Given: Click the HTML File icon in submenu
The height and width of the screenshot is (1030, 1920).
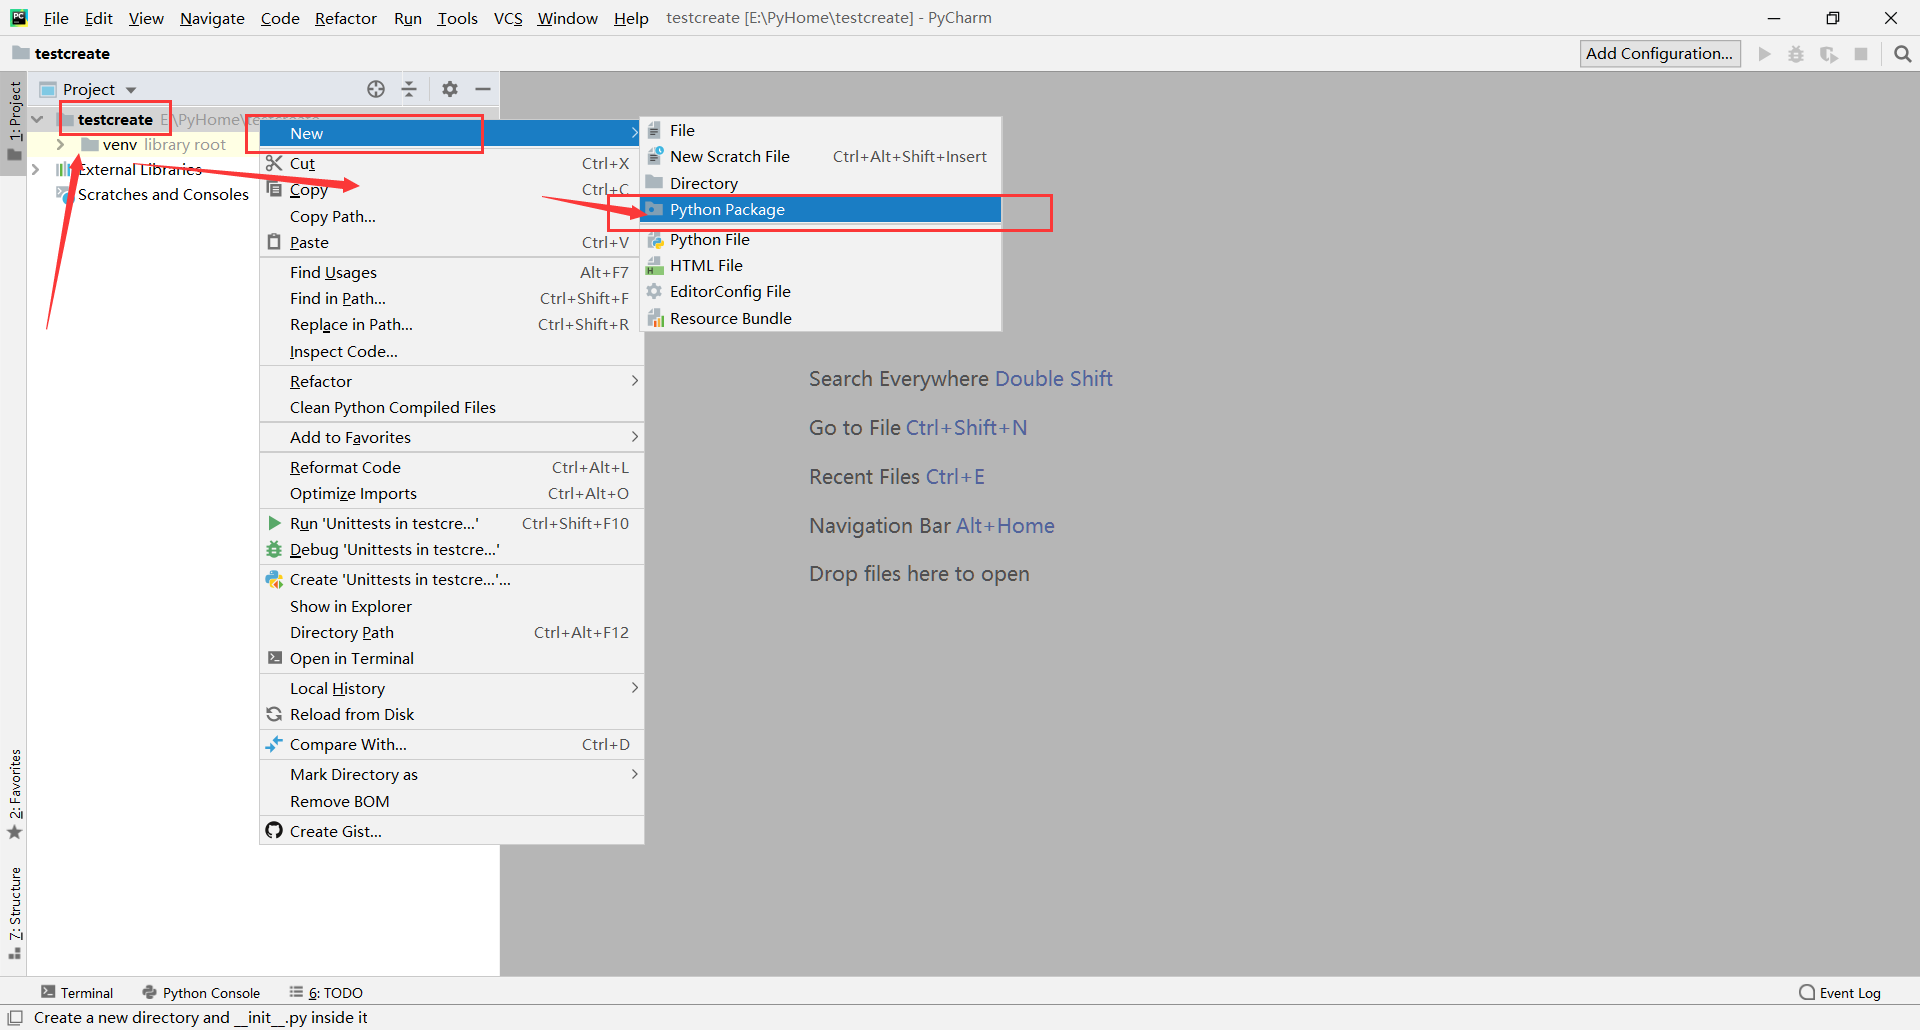Looking at the screenshot, I should (x=655, y=266).
